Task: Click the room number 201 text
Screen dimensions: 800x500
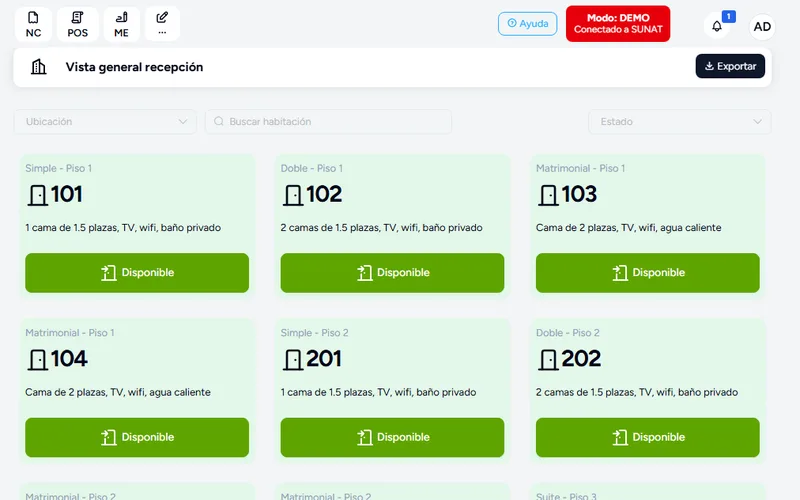Action: (323, 359)
